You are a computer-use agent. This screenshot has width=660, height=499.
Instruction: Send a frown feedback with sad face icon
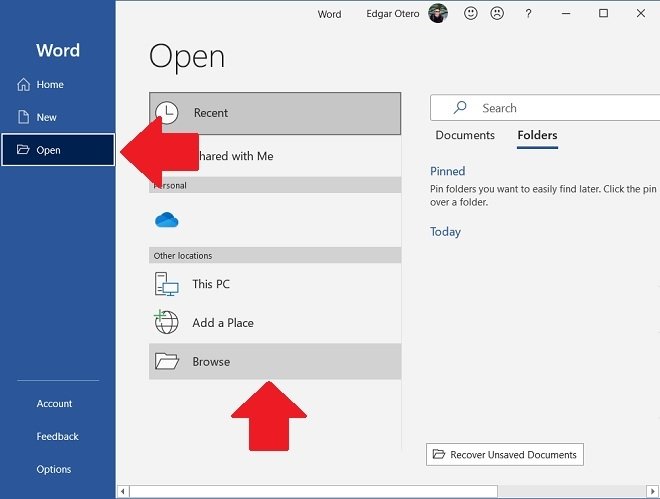(x=497, y=13)
